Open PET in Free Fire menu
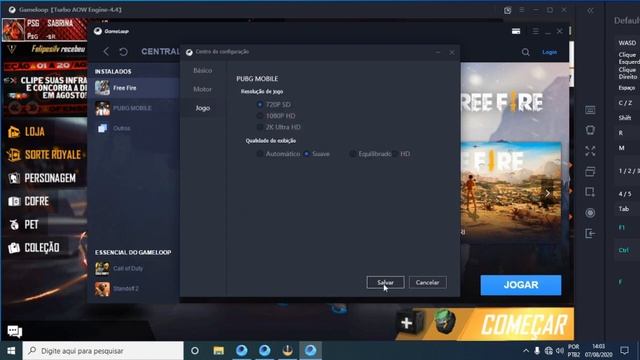The image size is (640, 360). pyautogui.click(x=24, y=224)
